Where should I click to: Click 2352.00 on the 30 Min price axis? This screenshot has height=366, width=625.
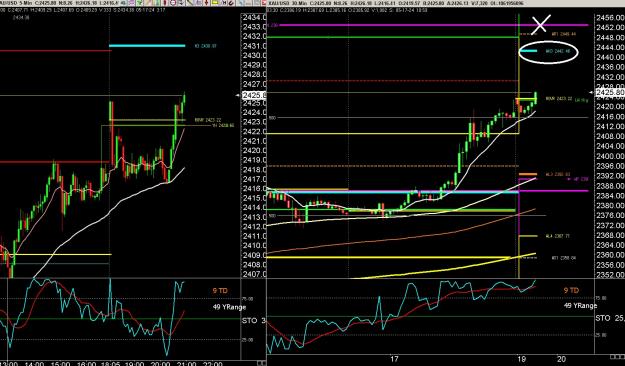click(610, 275)
